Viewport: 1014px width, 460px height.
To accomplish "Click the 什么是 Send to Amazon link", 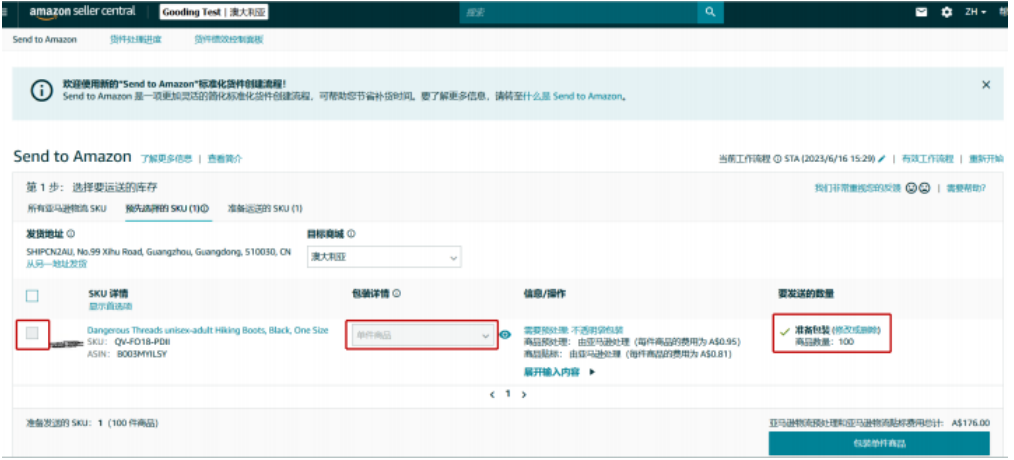I will pos(572,96).
